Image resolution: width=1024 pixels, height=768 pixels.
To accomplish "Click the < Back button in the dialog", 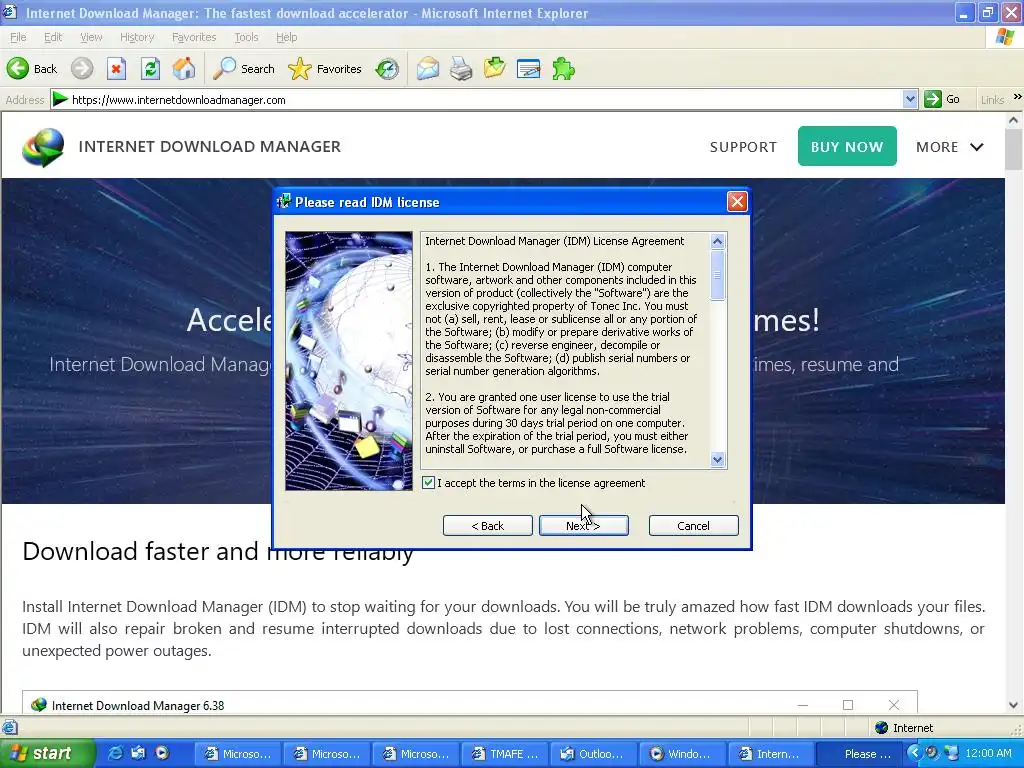I will (488, 526).
